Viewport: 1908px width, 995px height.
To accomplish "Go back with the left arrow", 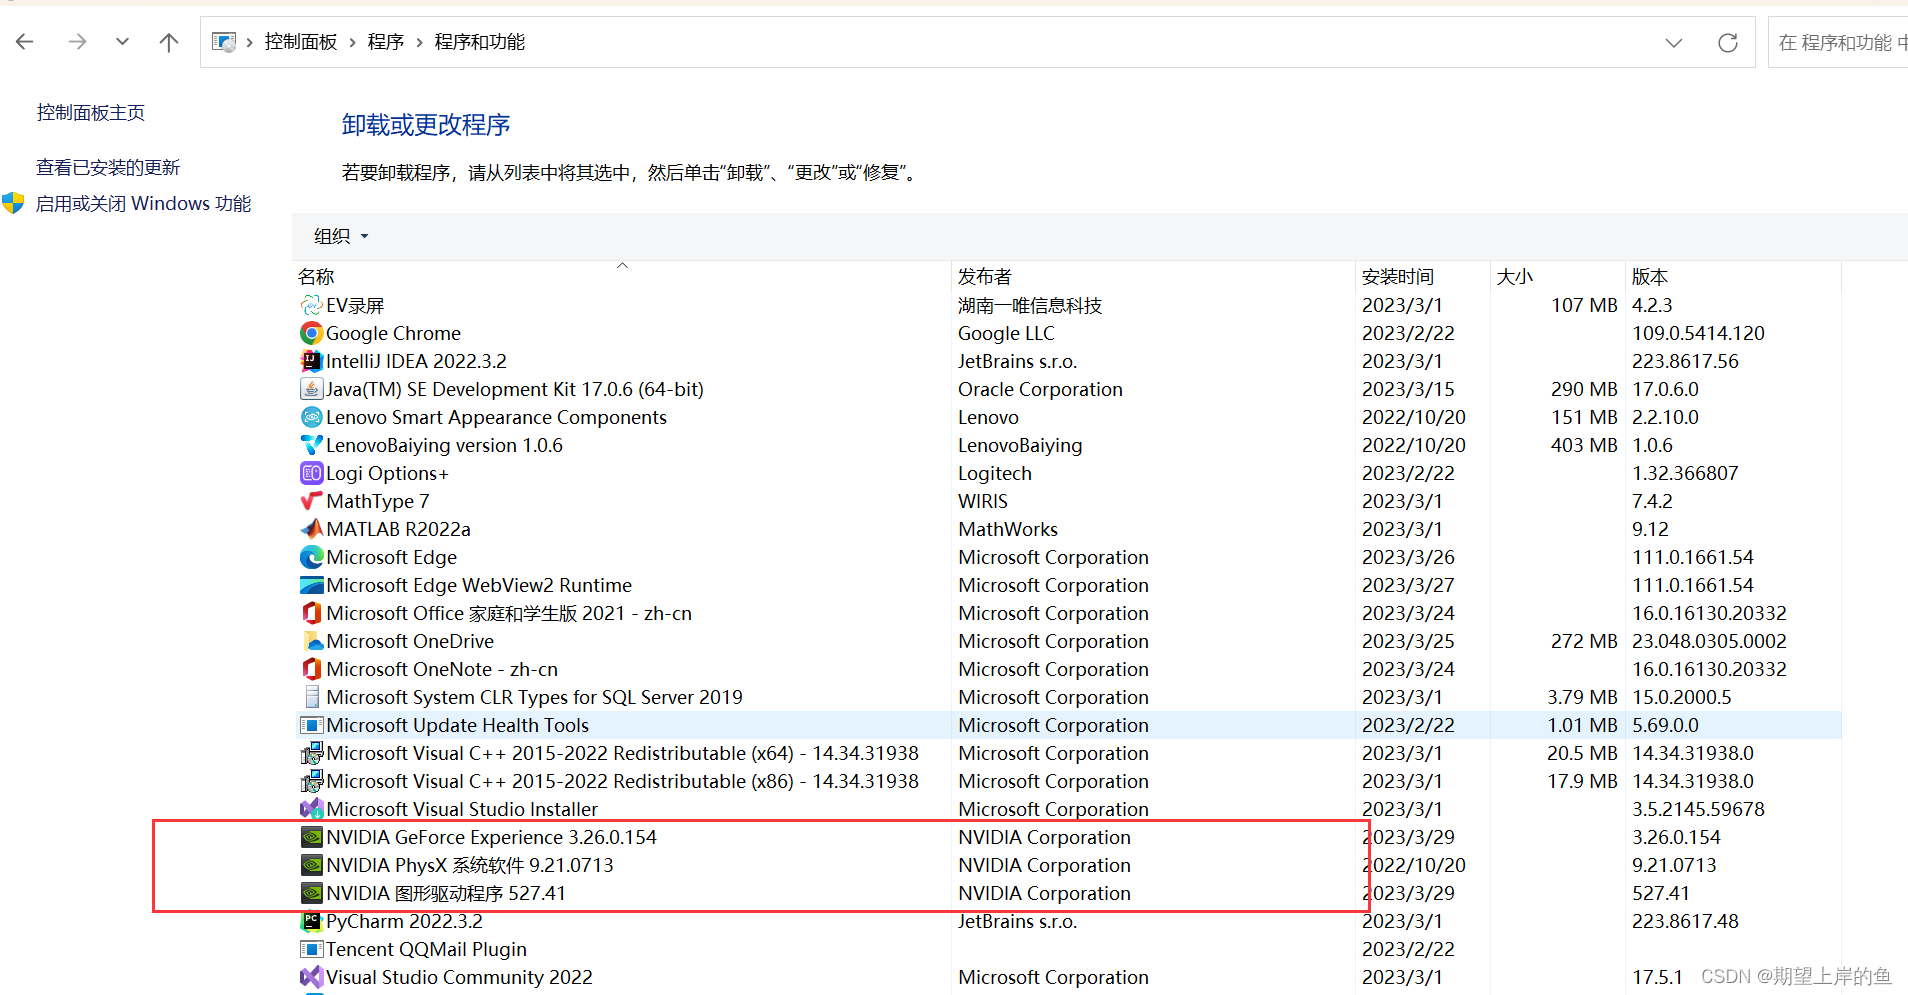I will pos(25,42).
